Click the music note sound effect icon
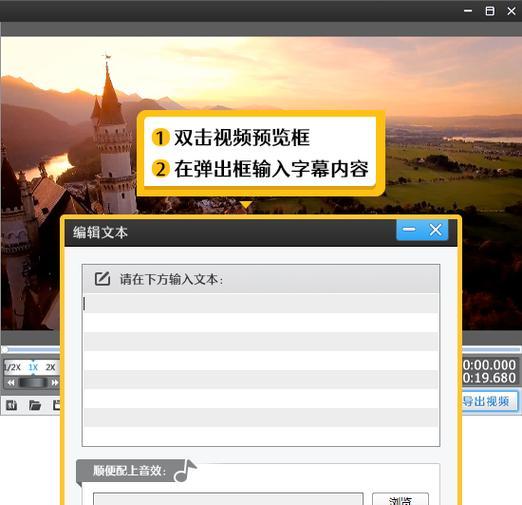This screenshot has width=522, height=505. point(185,471)
